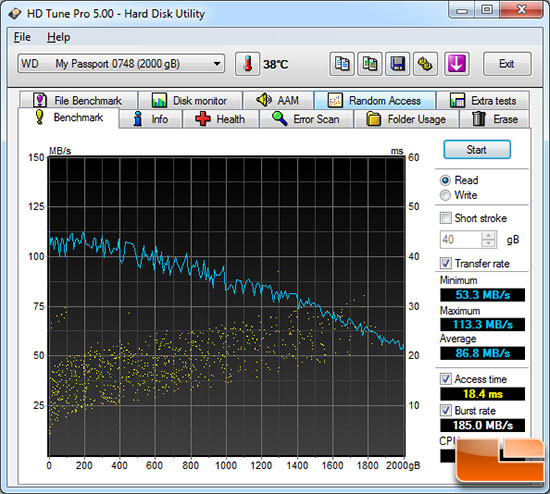This screenshot has width=550, height=494.
Task: Enable the Short stroke checkbox
Action: click(x=445, y=218)
